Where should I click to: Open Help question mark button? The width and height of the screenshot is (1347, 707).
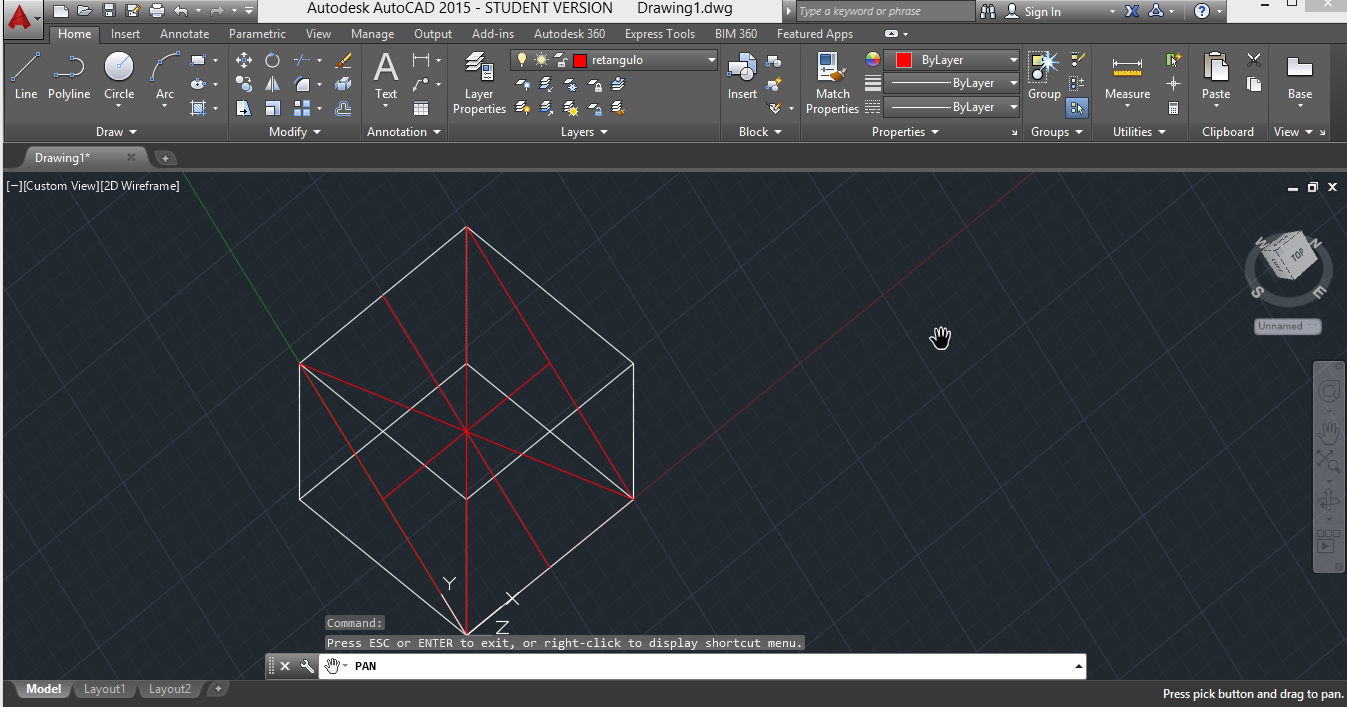(1201, 11)
